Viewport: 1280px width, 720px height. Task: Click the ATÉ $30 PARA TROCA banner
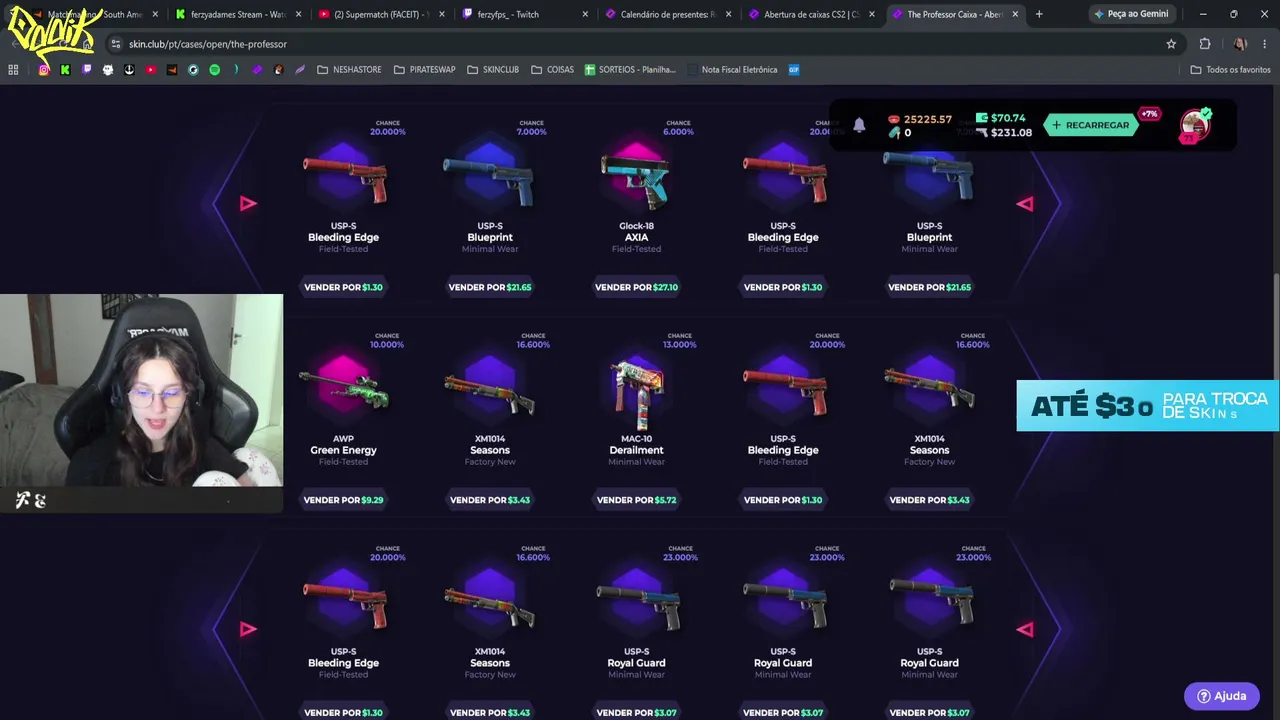point(1148,405)
